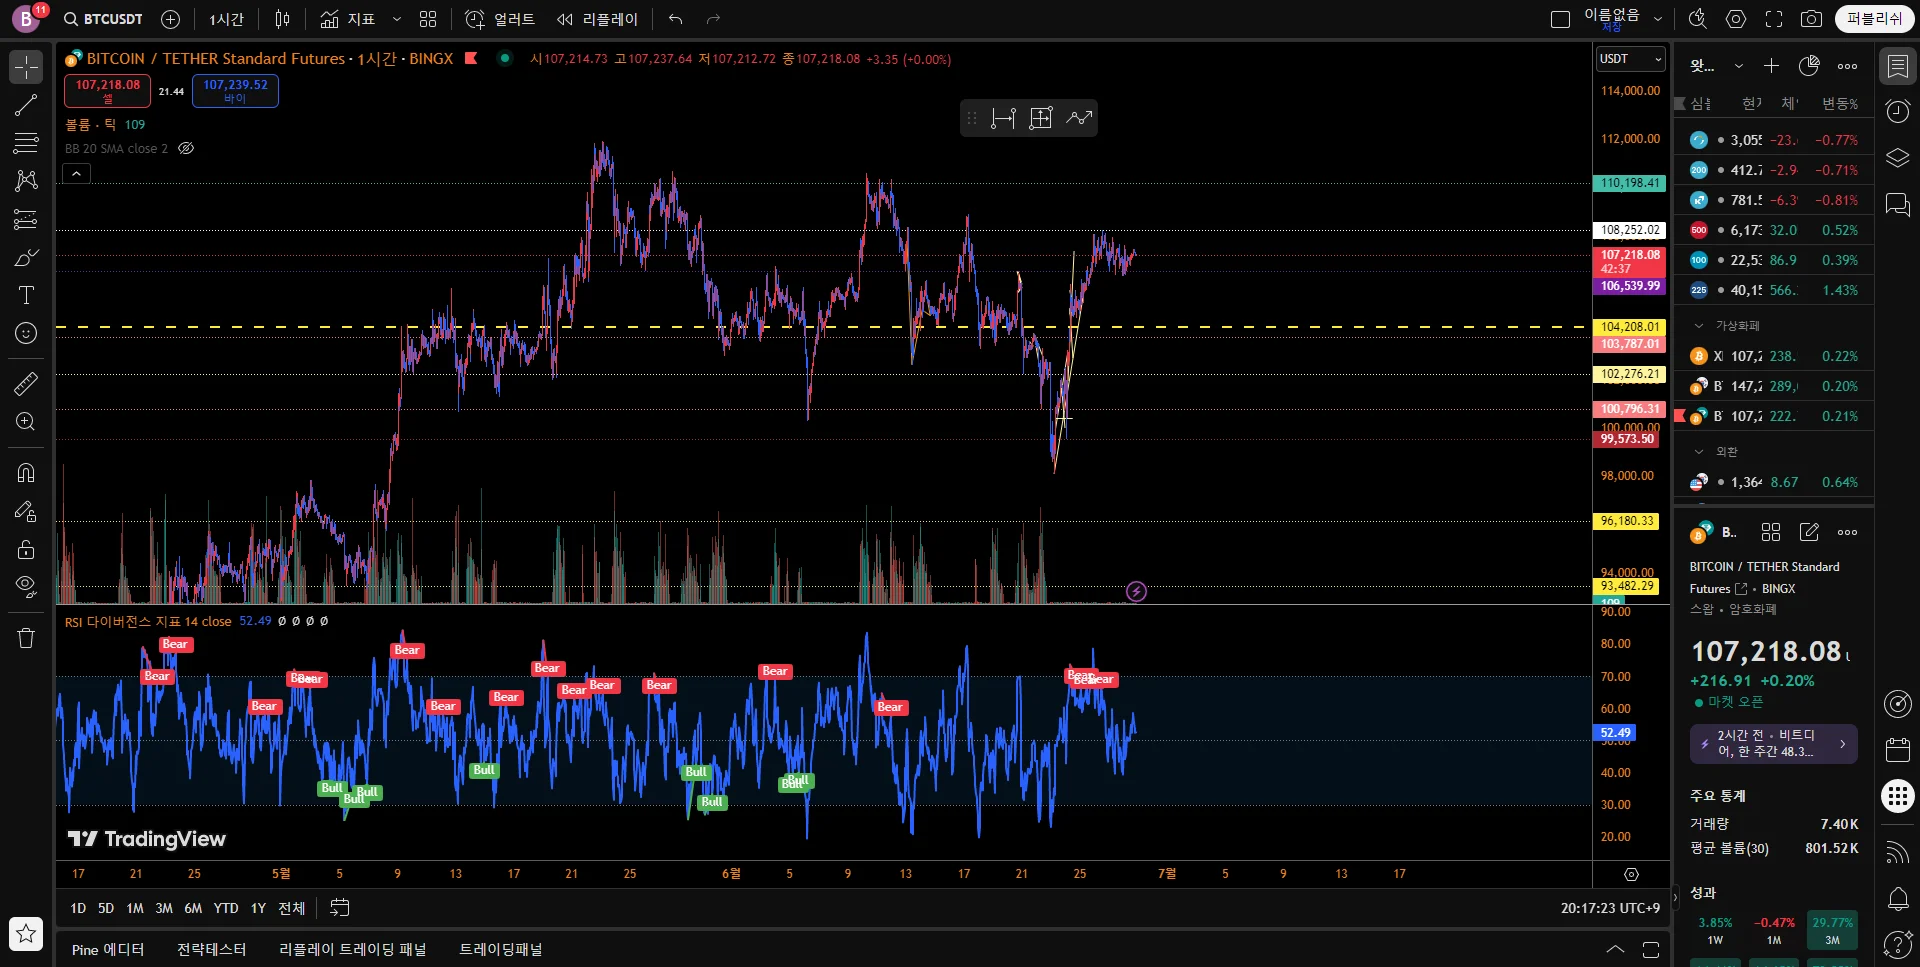Screen dimensions: 1920x967
Task: Toggle visibility of BB 20 SMA indicator
Action: (x=186, y=148)
